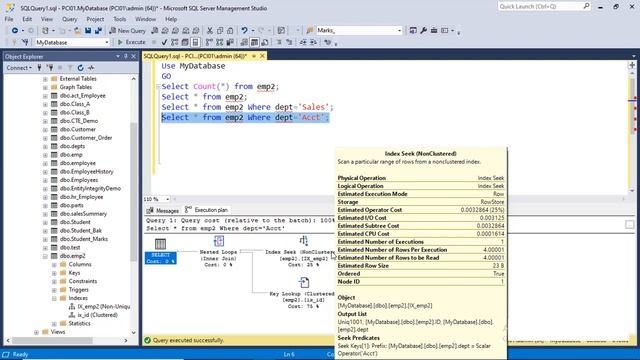
Task: Click the Object Explorer disconnect icon
Action: coord(50,68)
